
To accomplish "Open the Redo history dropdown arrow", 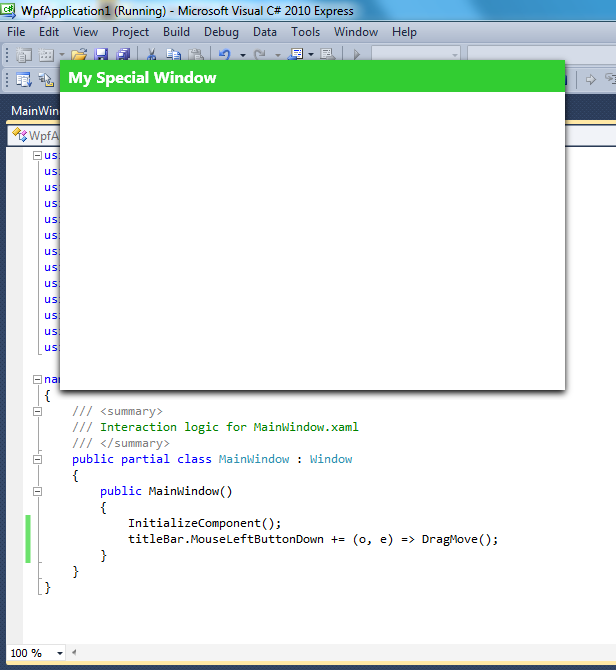I will [x=278, y=55].
